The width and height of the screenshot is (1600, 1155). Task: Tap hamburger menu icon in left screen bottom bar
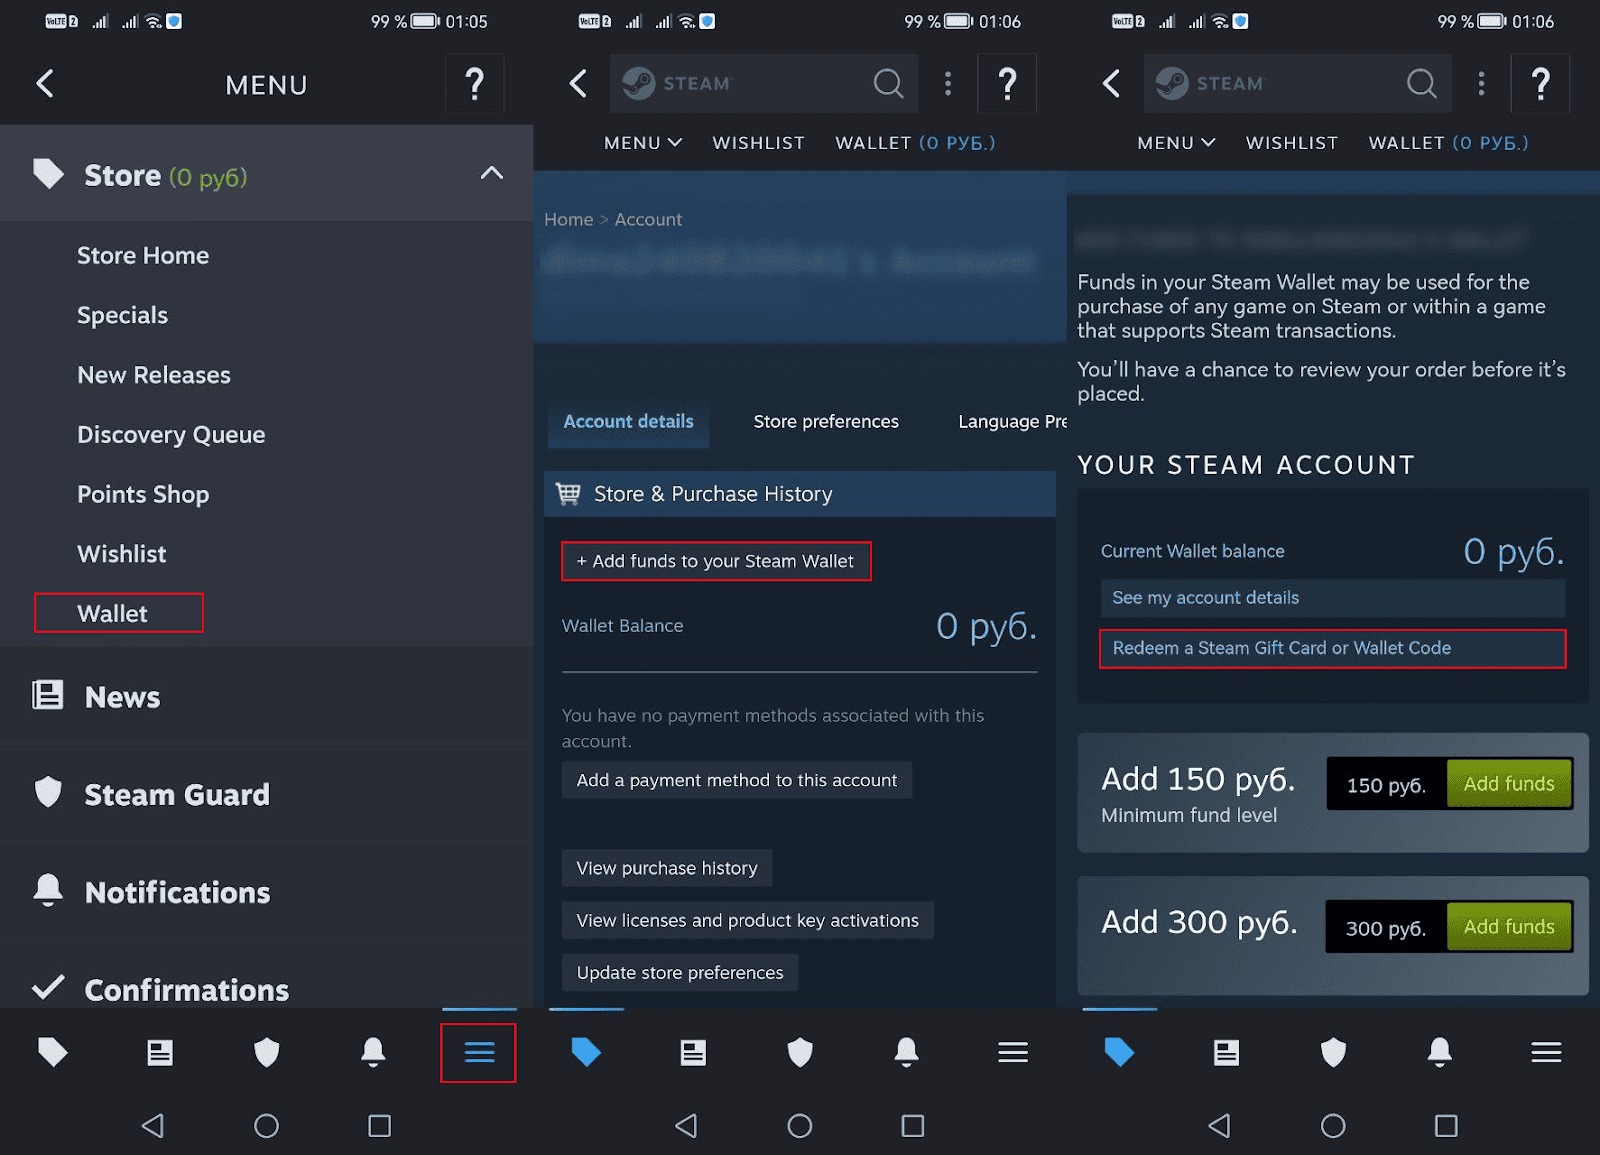(x=479, y=1052)
